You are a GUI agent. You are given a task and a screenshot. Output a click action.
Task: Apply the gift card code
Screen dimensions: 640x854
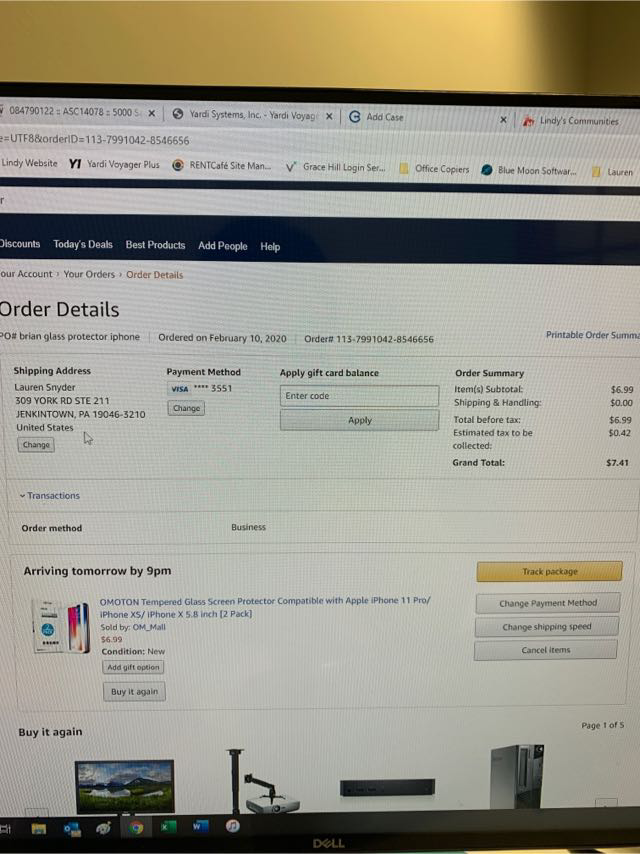pos(359,420)
